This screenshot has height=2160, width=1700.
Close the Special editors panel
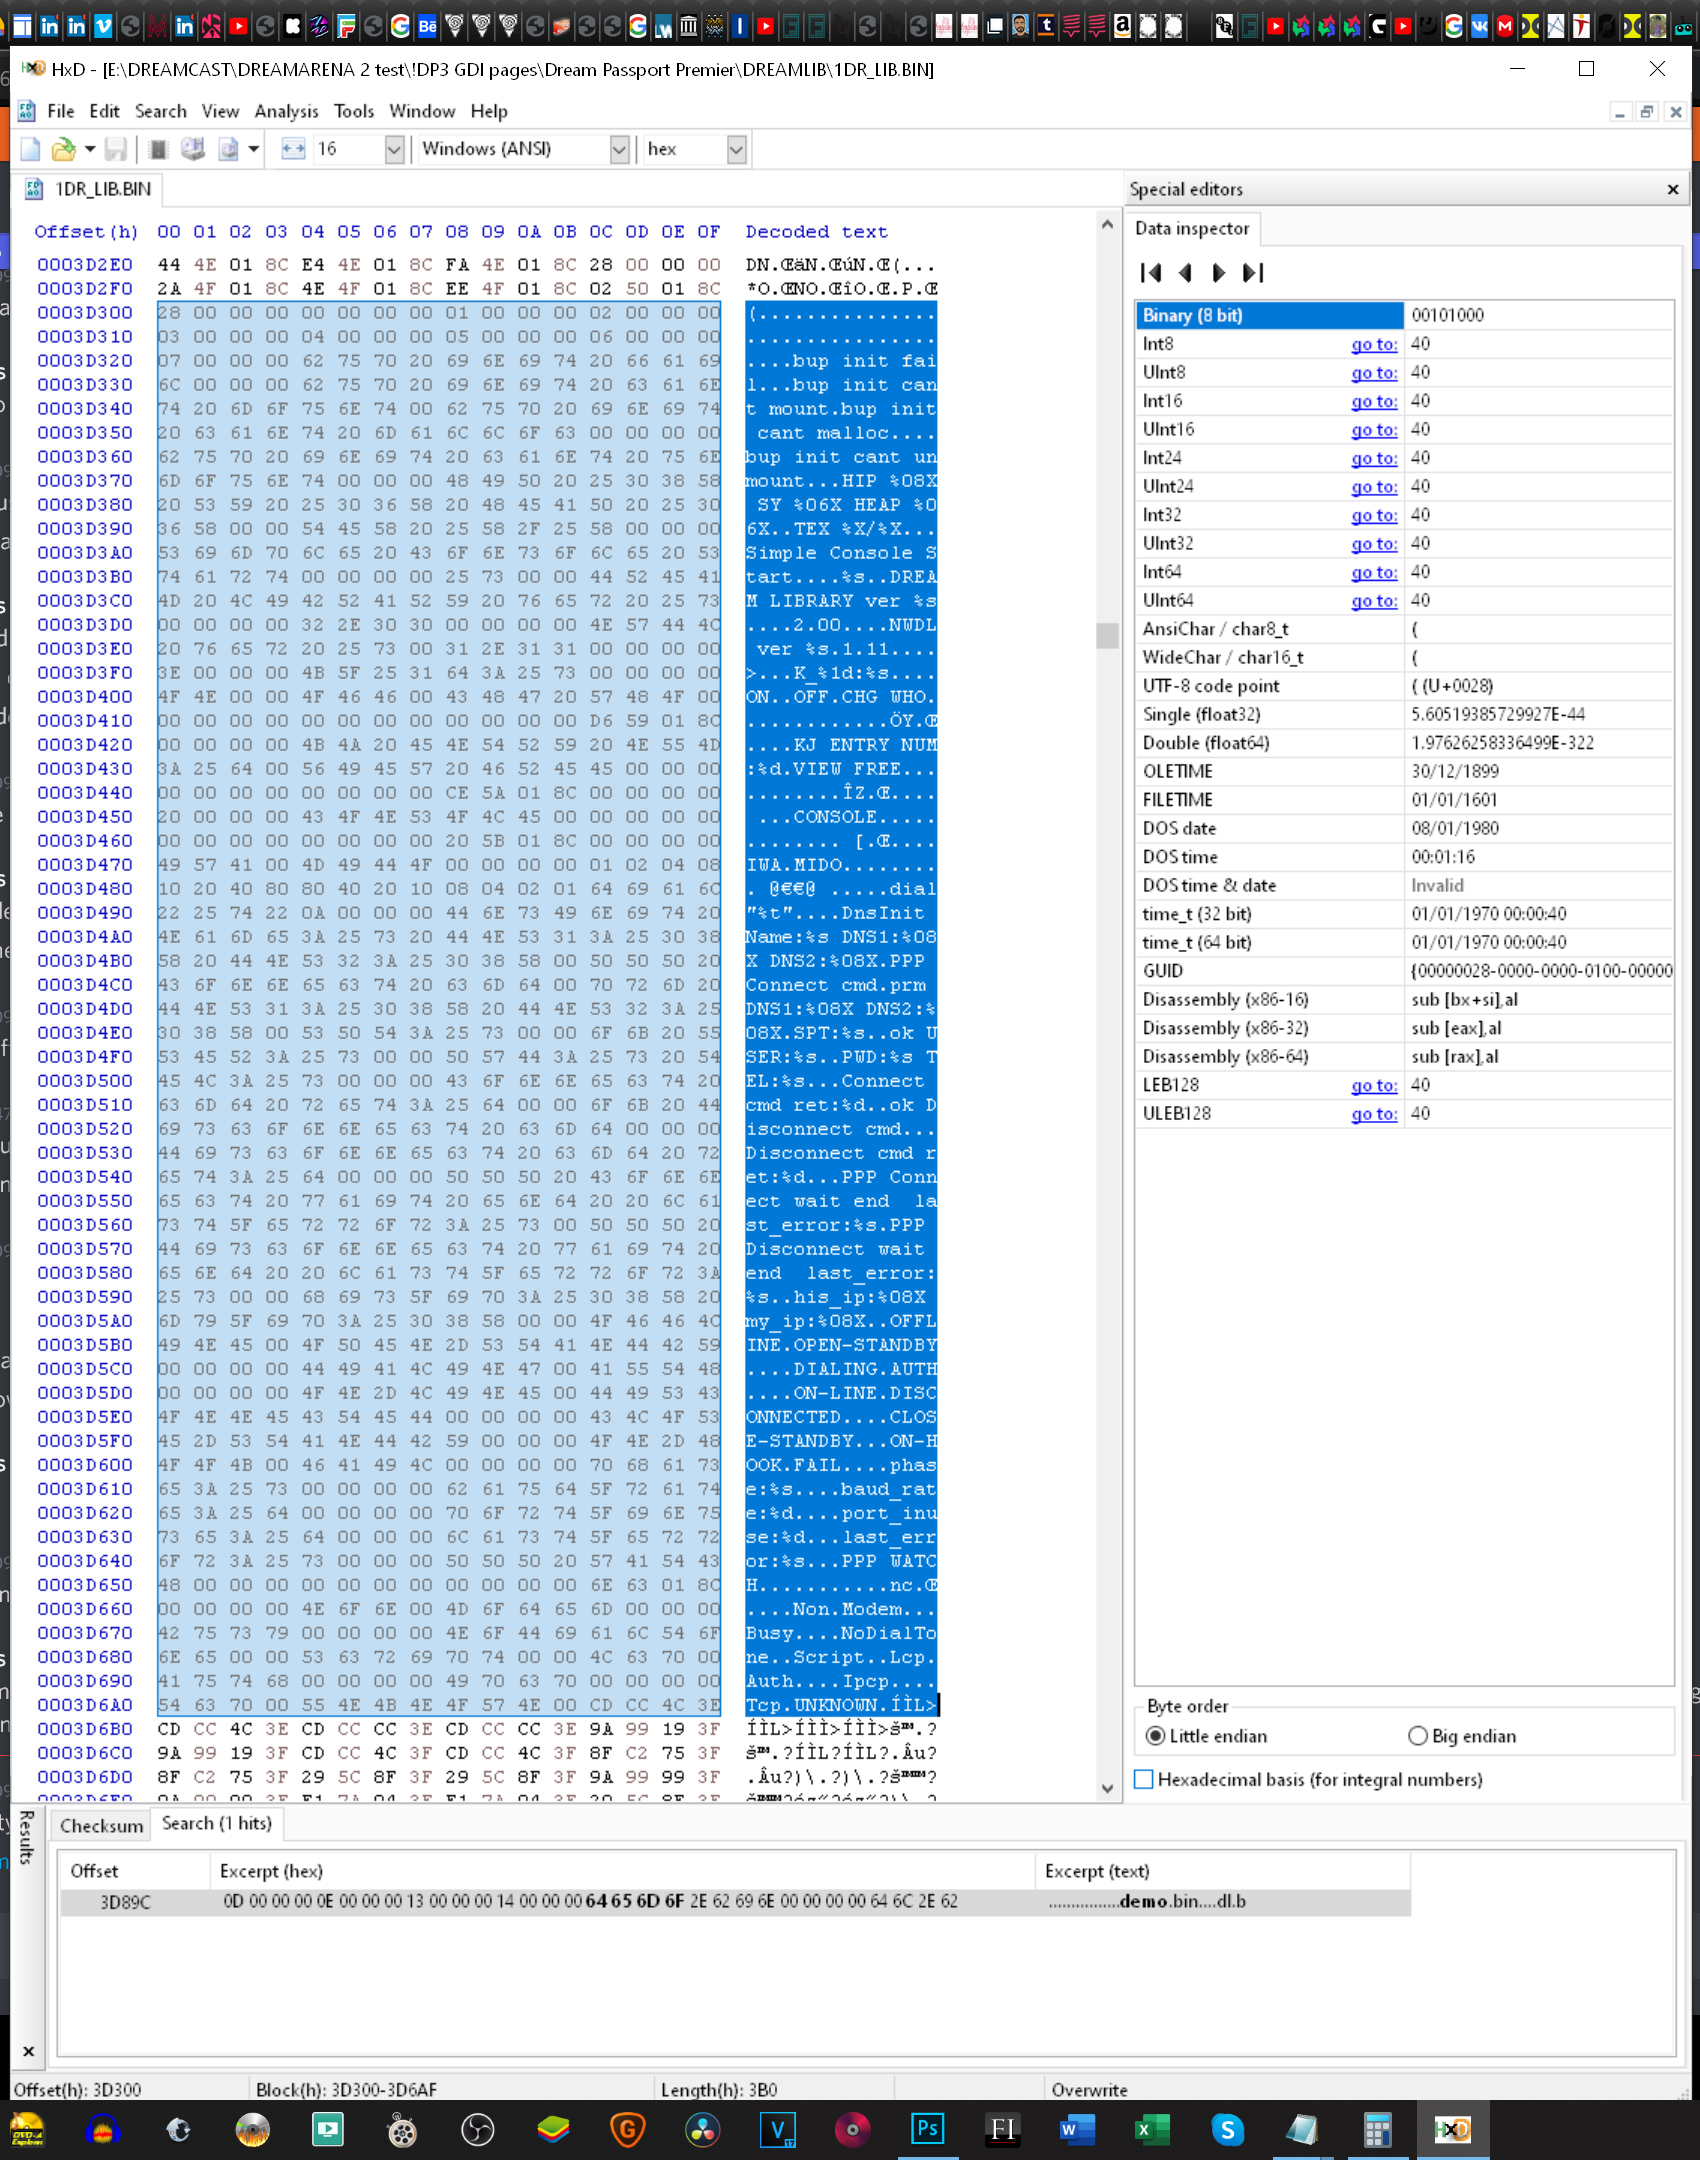click(1673, 189)
